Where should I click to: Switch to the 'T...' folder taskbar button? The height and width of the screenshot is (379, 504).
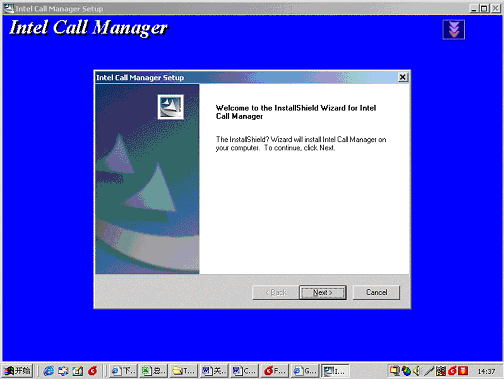pos(184,371)
